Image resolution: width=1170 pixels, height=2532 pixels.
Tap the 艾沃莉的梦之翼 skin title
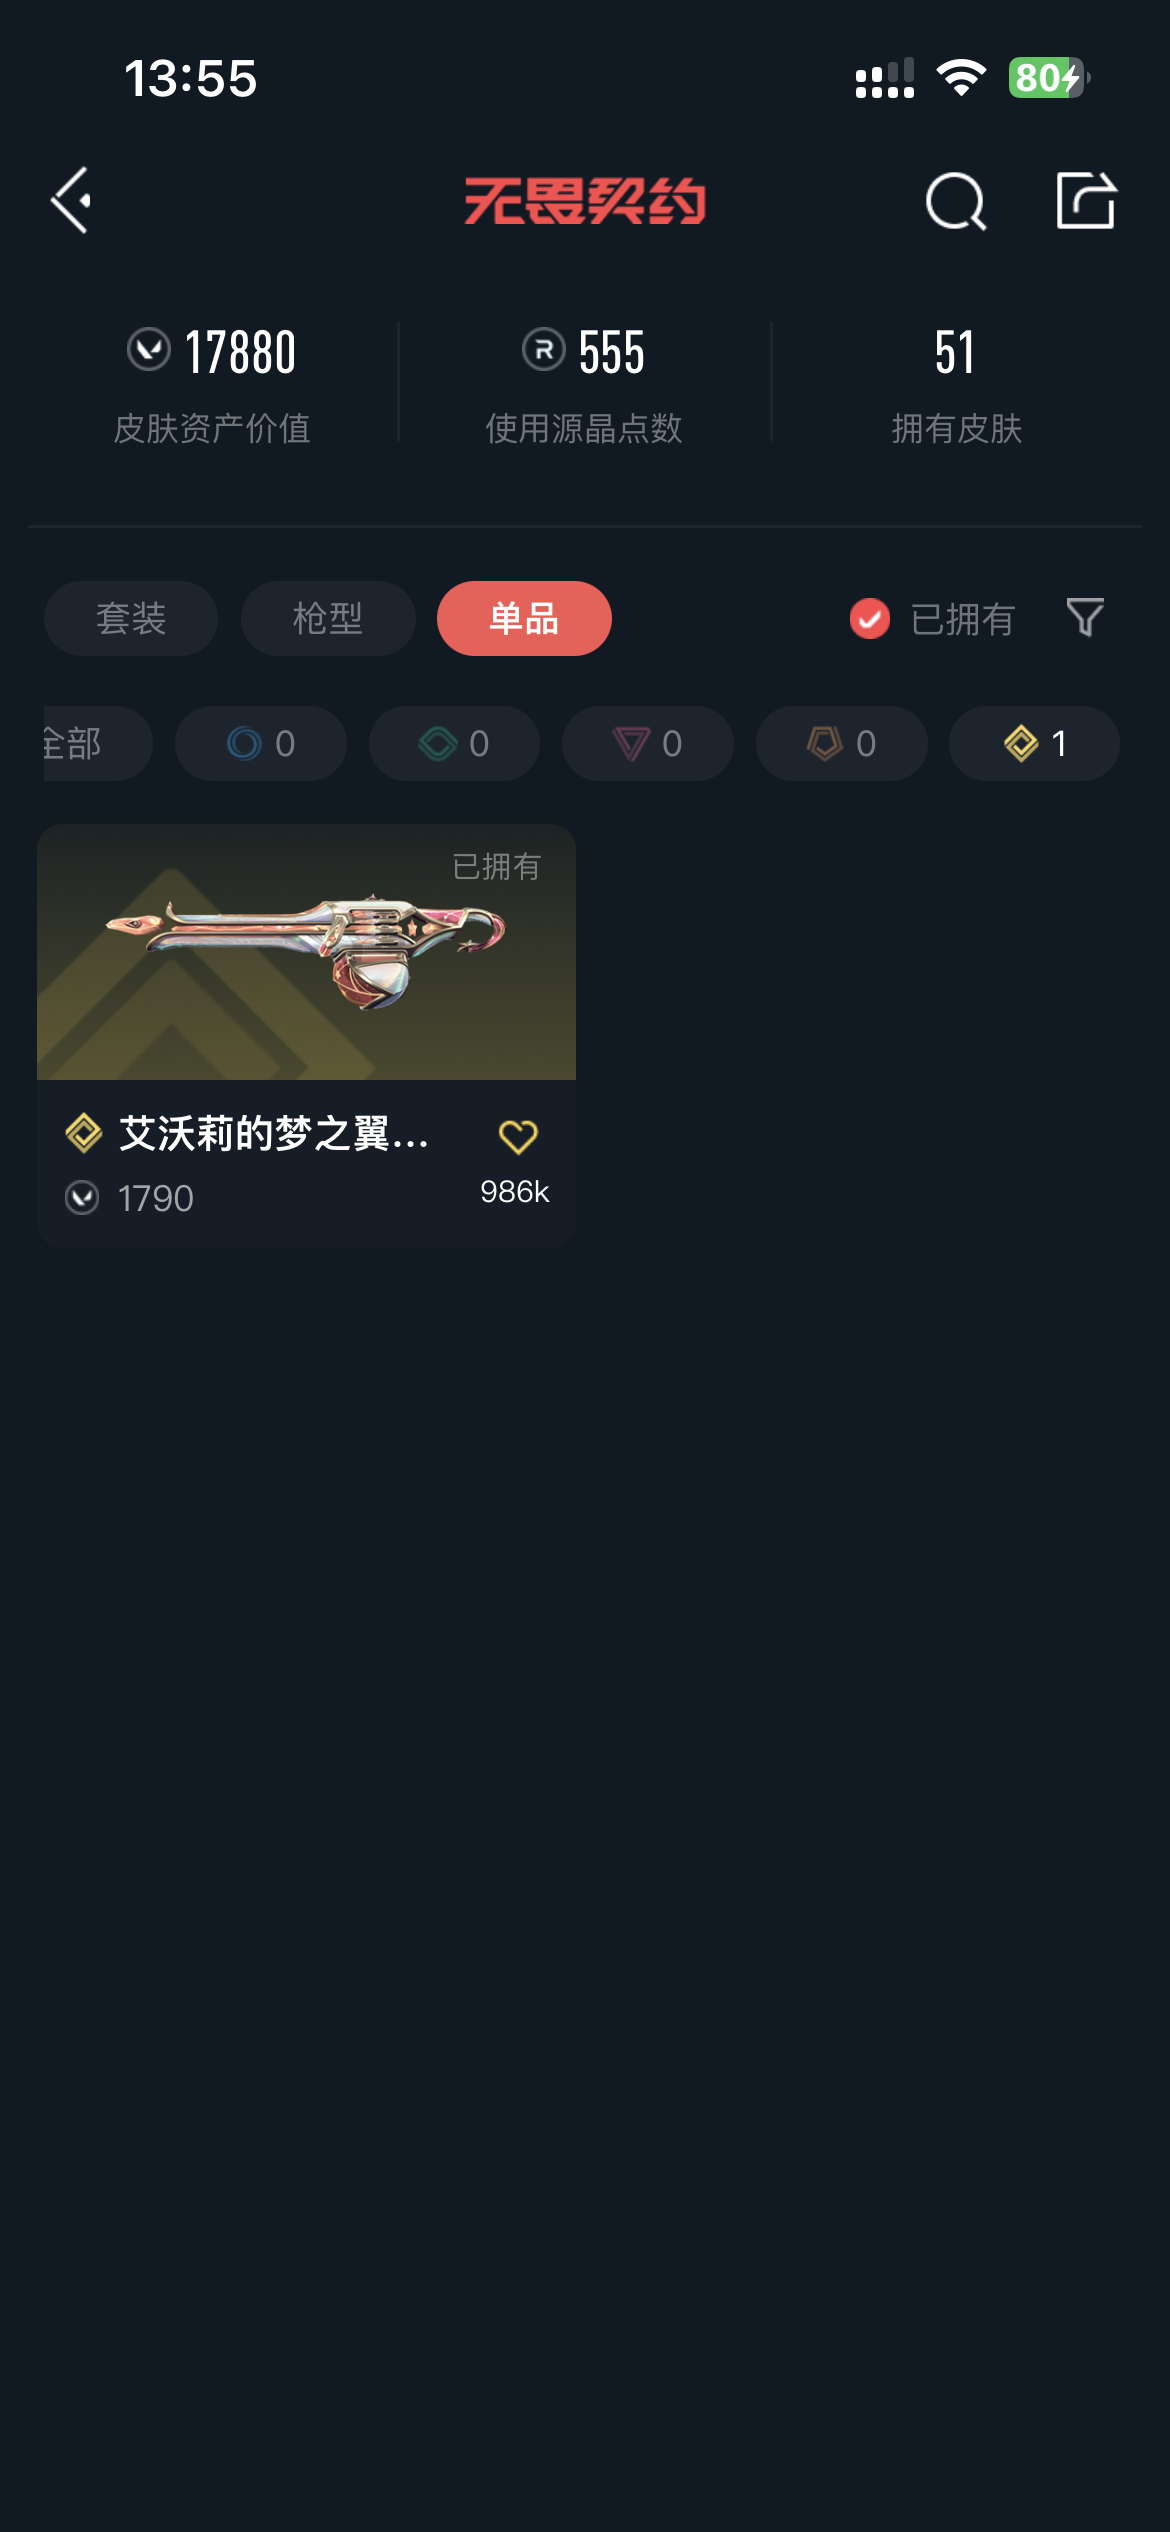(x=274, y=1134)
